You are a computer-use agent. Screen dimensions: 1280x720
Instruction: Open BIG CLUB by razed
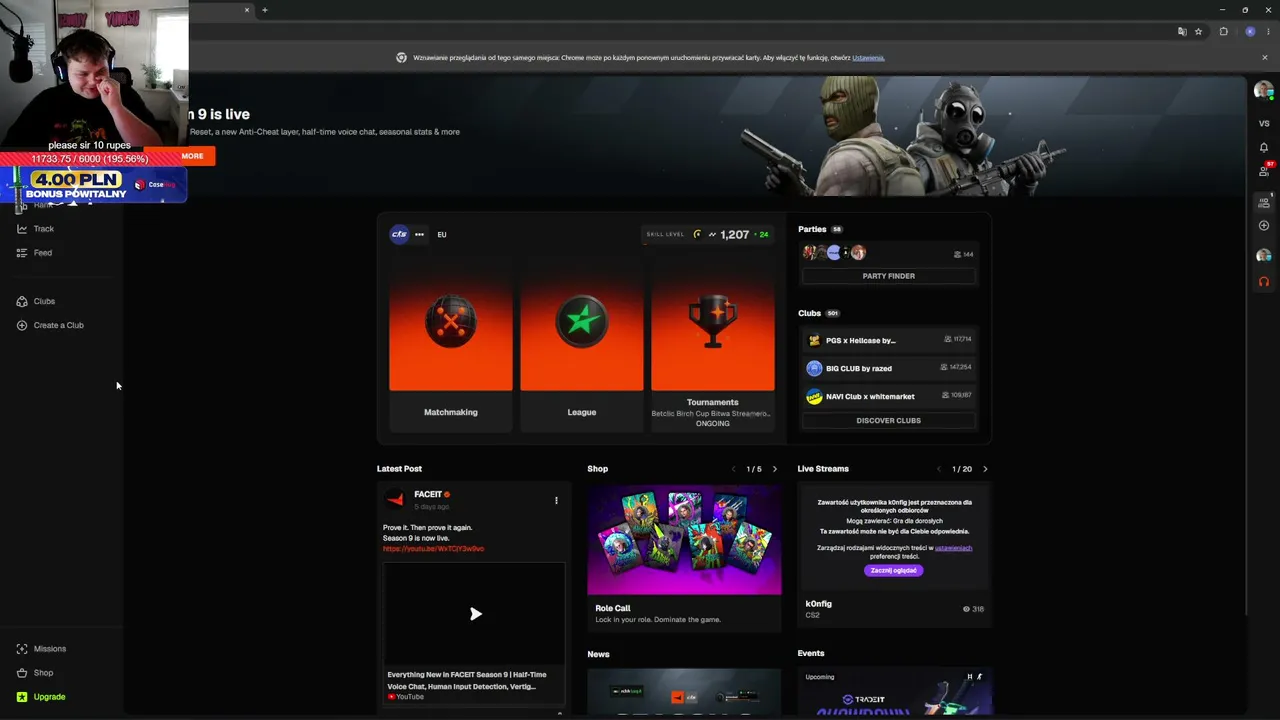tap(888, 368)
